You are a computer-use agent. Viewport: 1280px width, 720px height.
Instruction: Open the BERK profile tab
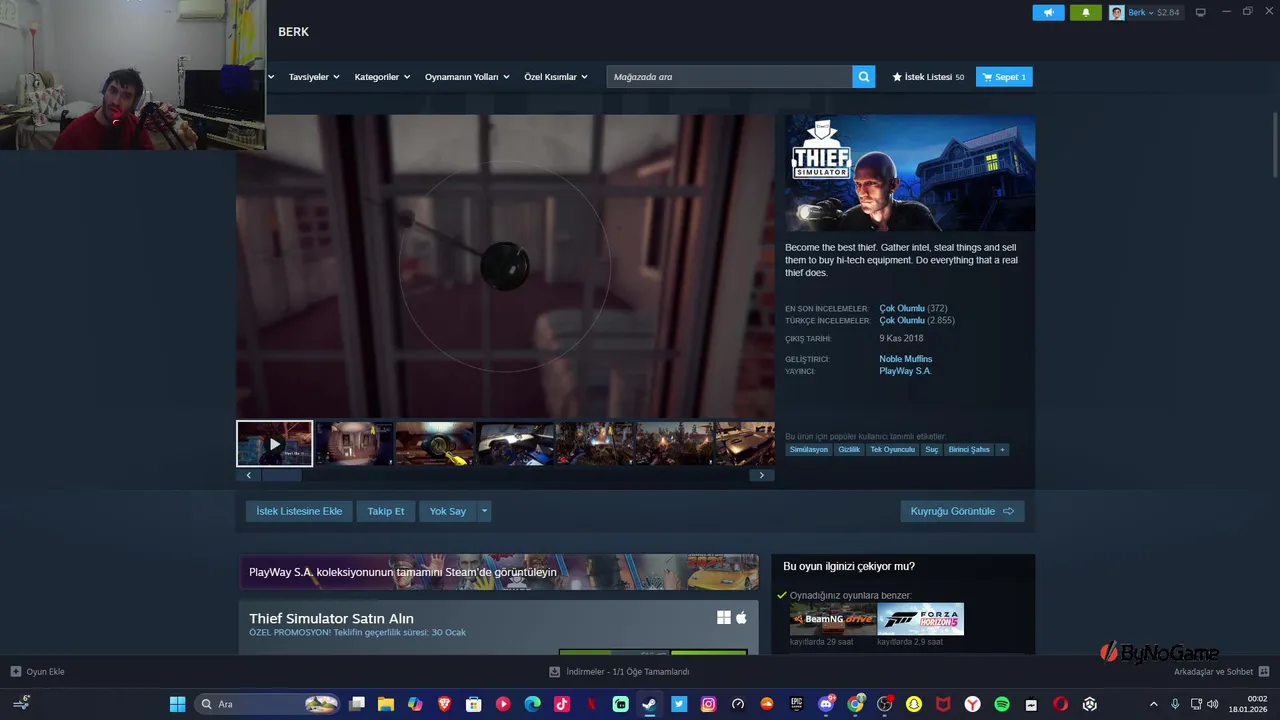pyautogui.click(x=293, y=32)
